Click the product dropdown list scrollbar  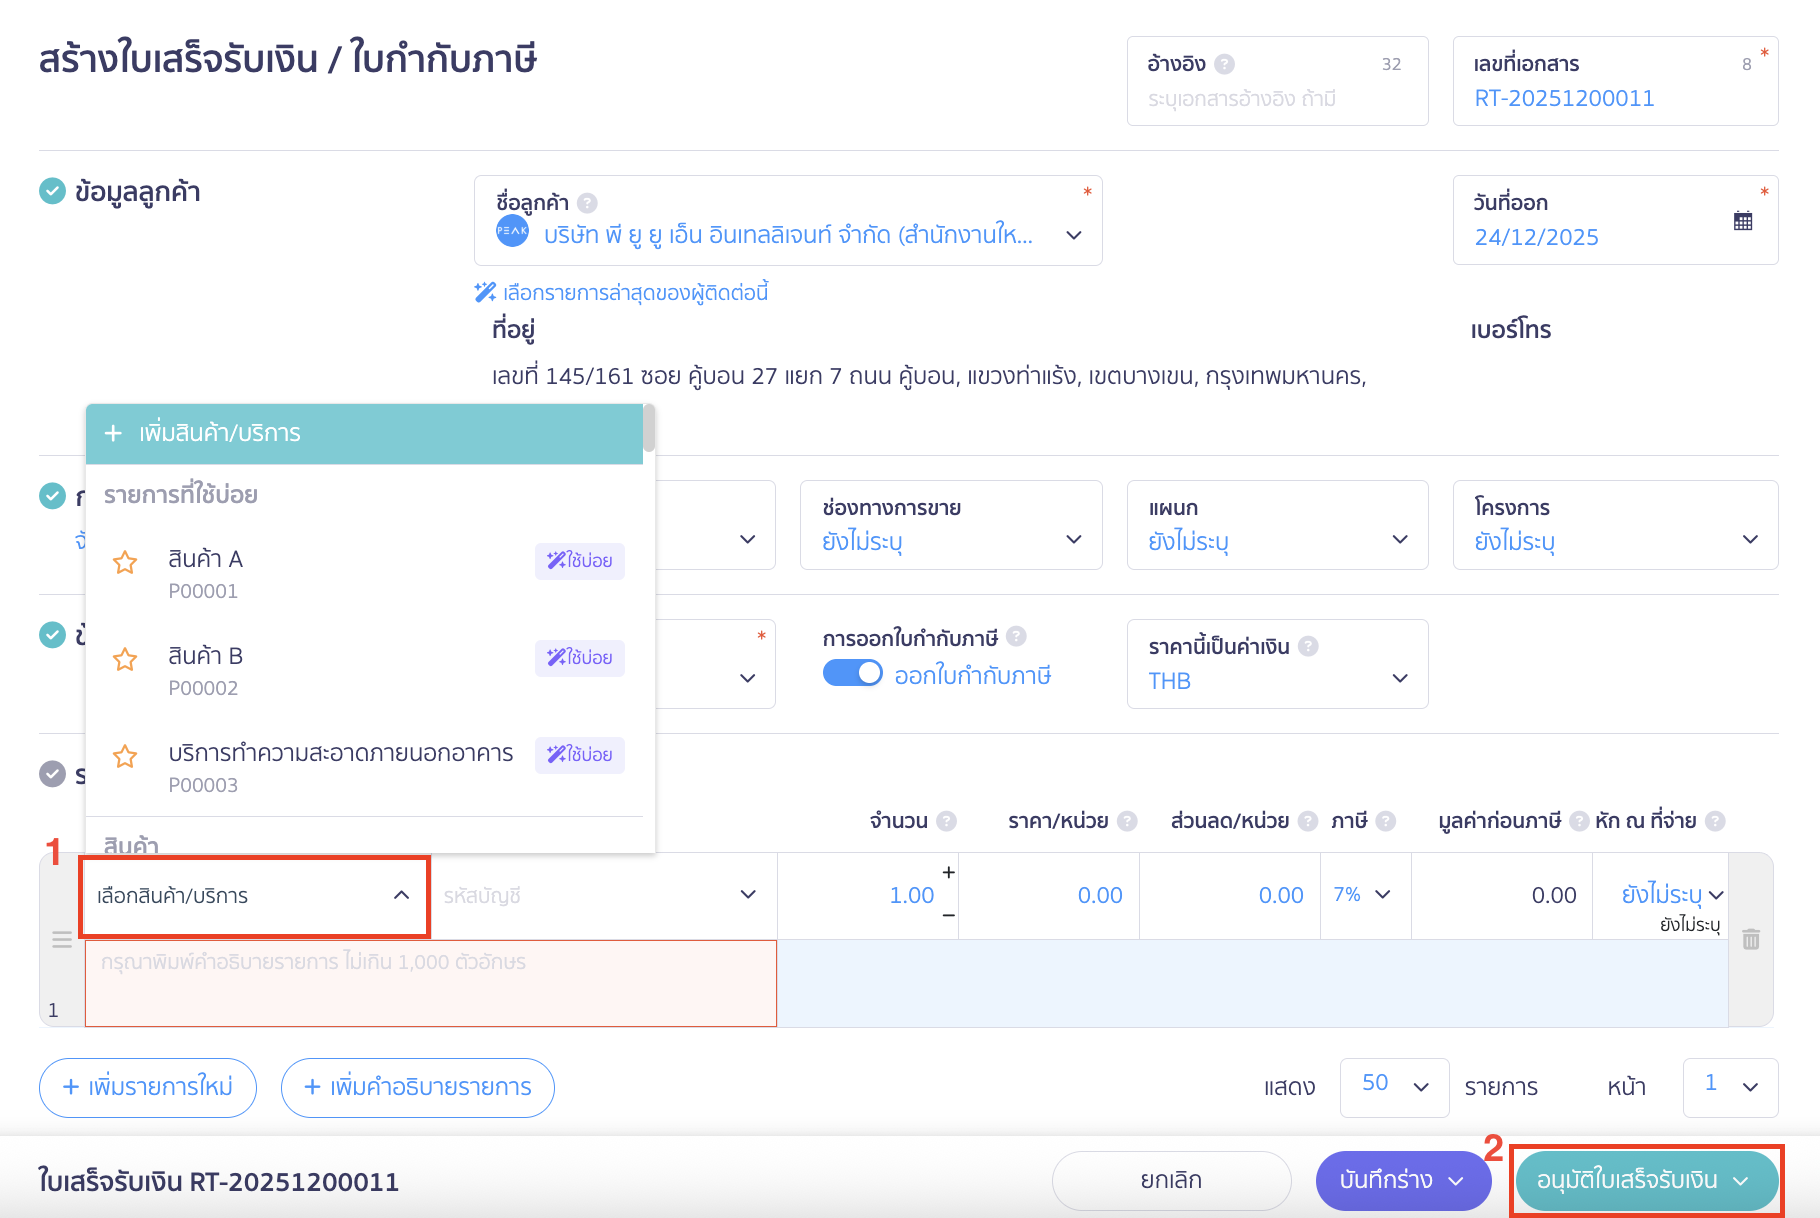649,430
